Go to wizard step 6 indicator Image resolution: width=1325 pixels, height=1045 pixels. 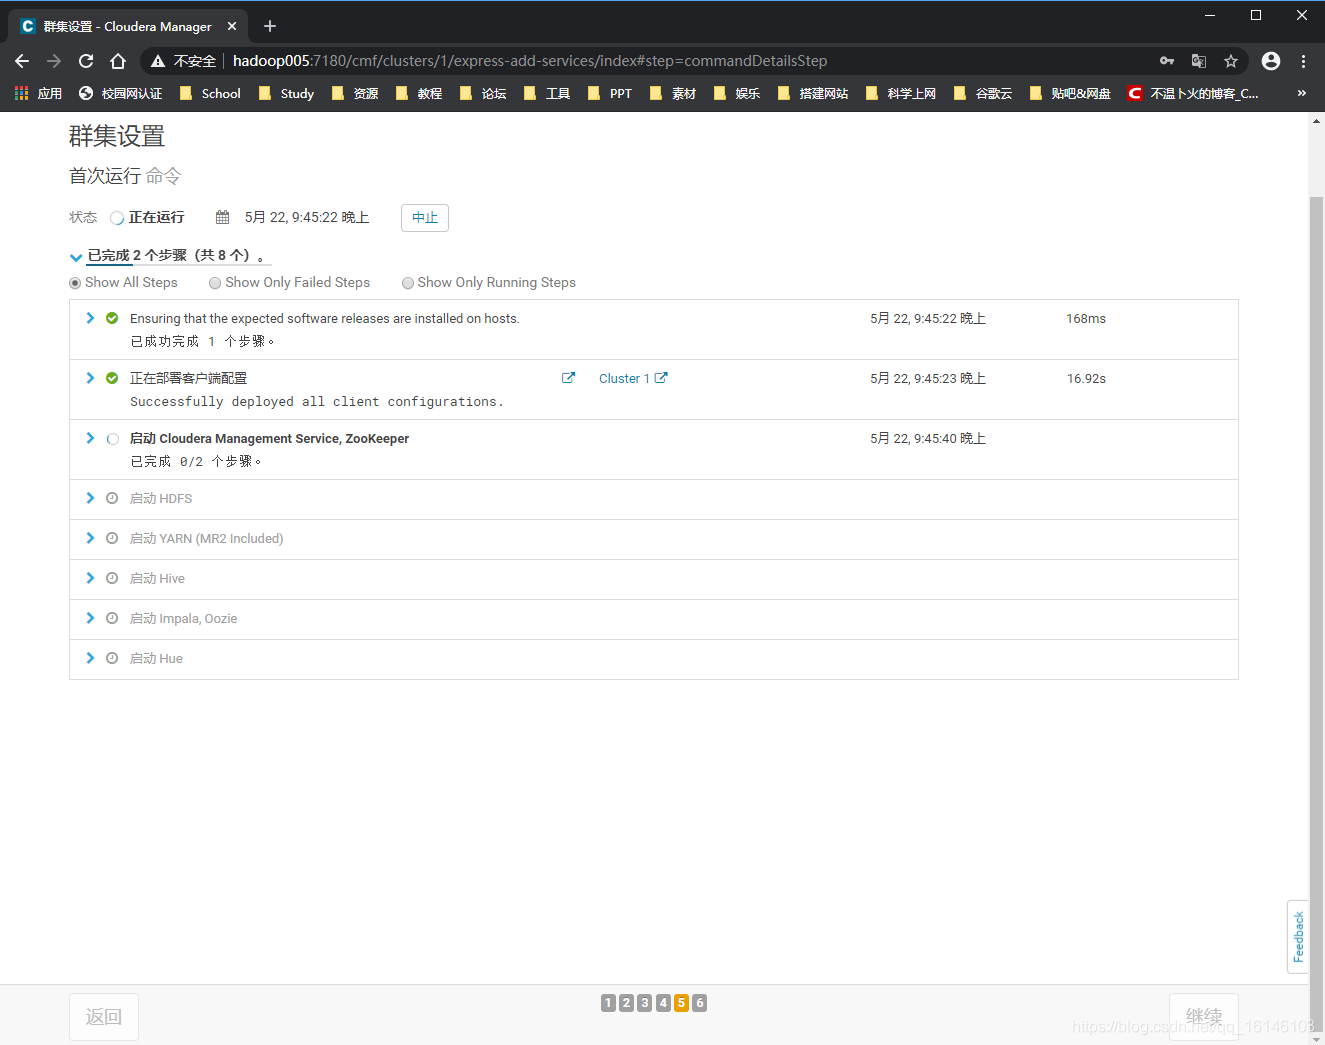(700, 1003)
